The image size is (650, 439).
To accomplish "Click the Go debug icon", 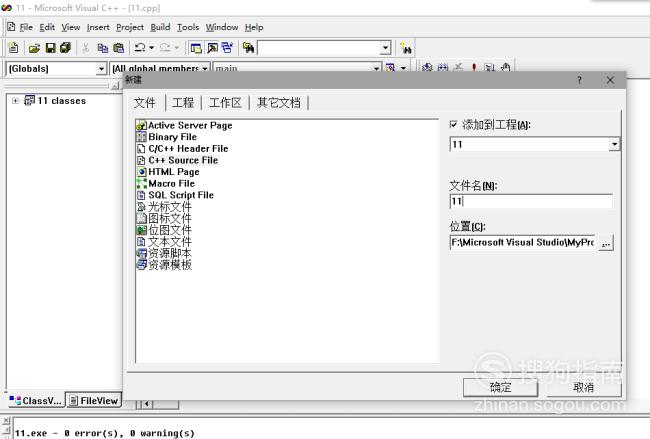I will [490, 67].
